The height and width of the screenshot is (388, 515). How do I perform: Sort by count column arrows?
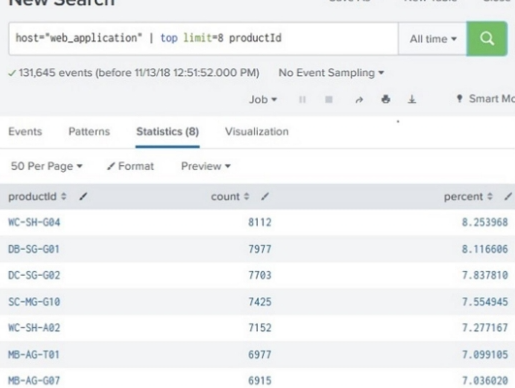tap(246, 196)
